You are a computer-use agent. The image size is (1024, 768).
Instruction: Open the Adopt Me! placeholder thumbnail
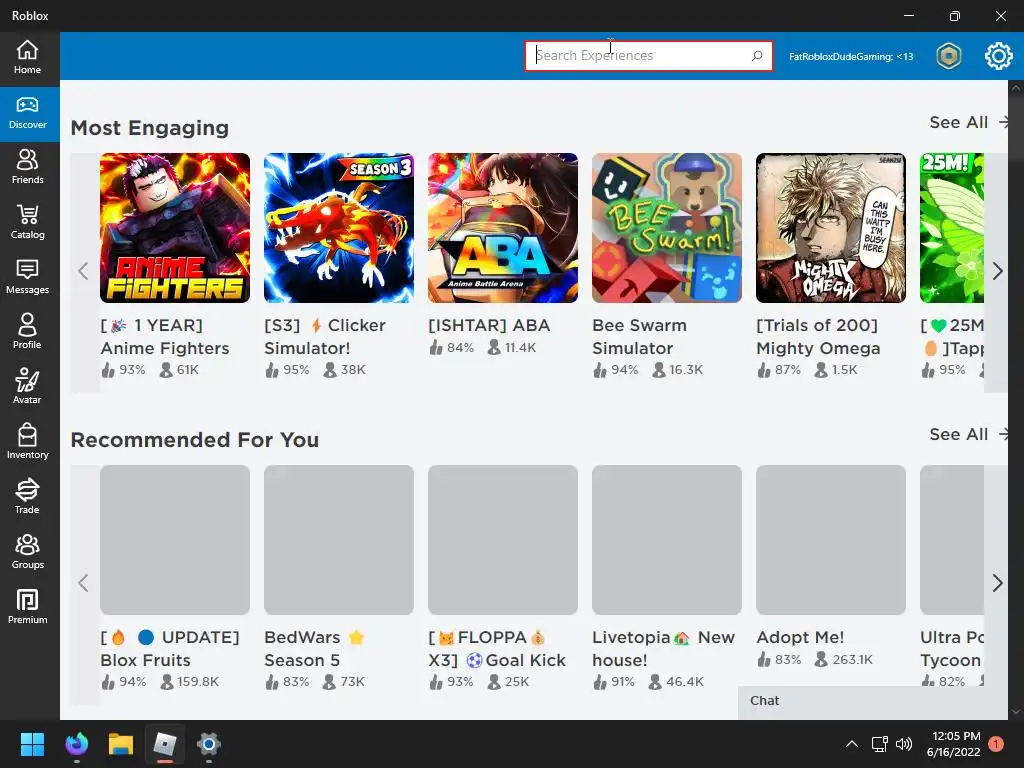click(x=831, y=540)
